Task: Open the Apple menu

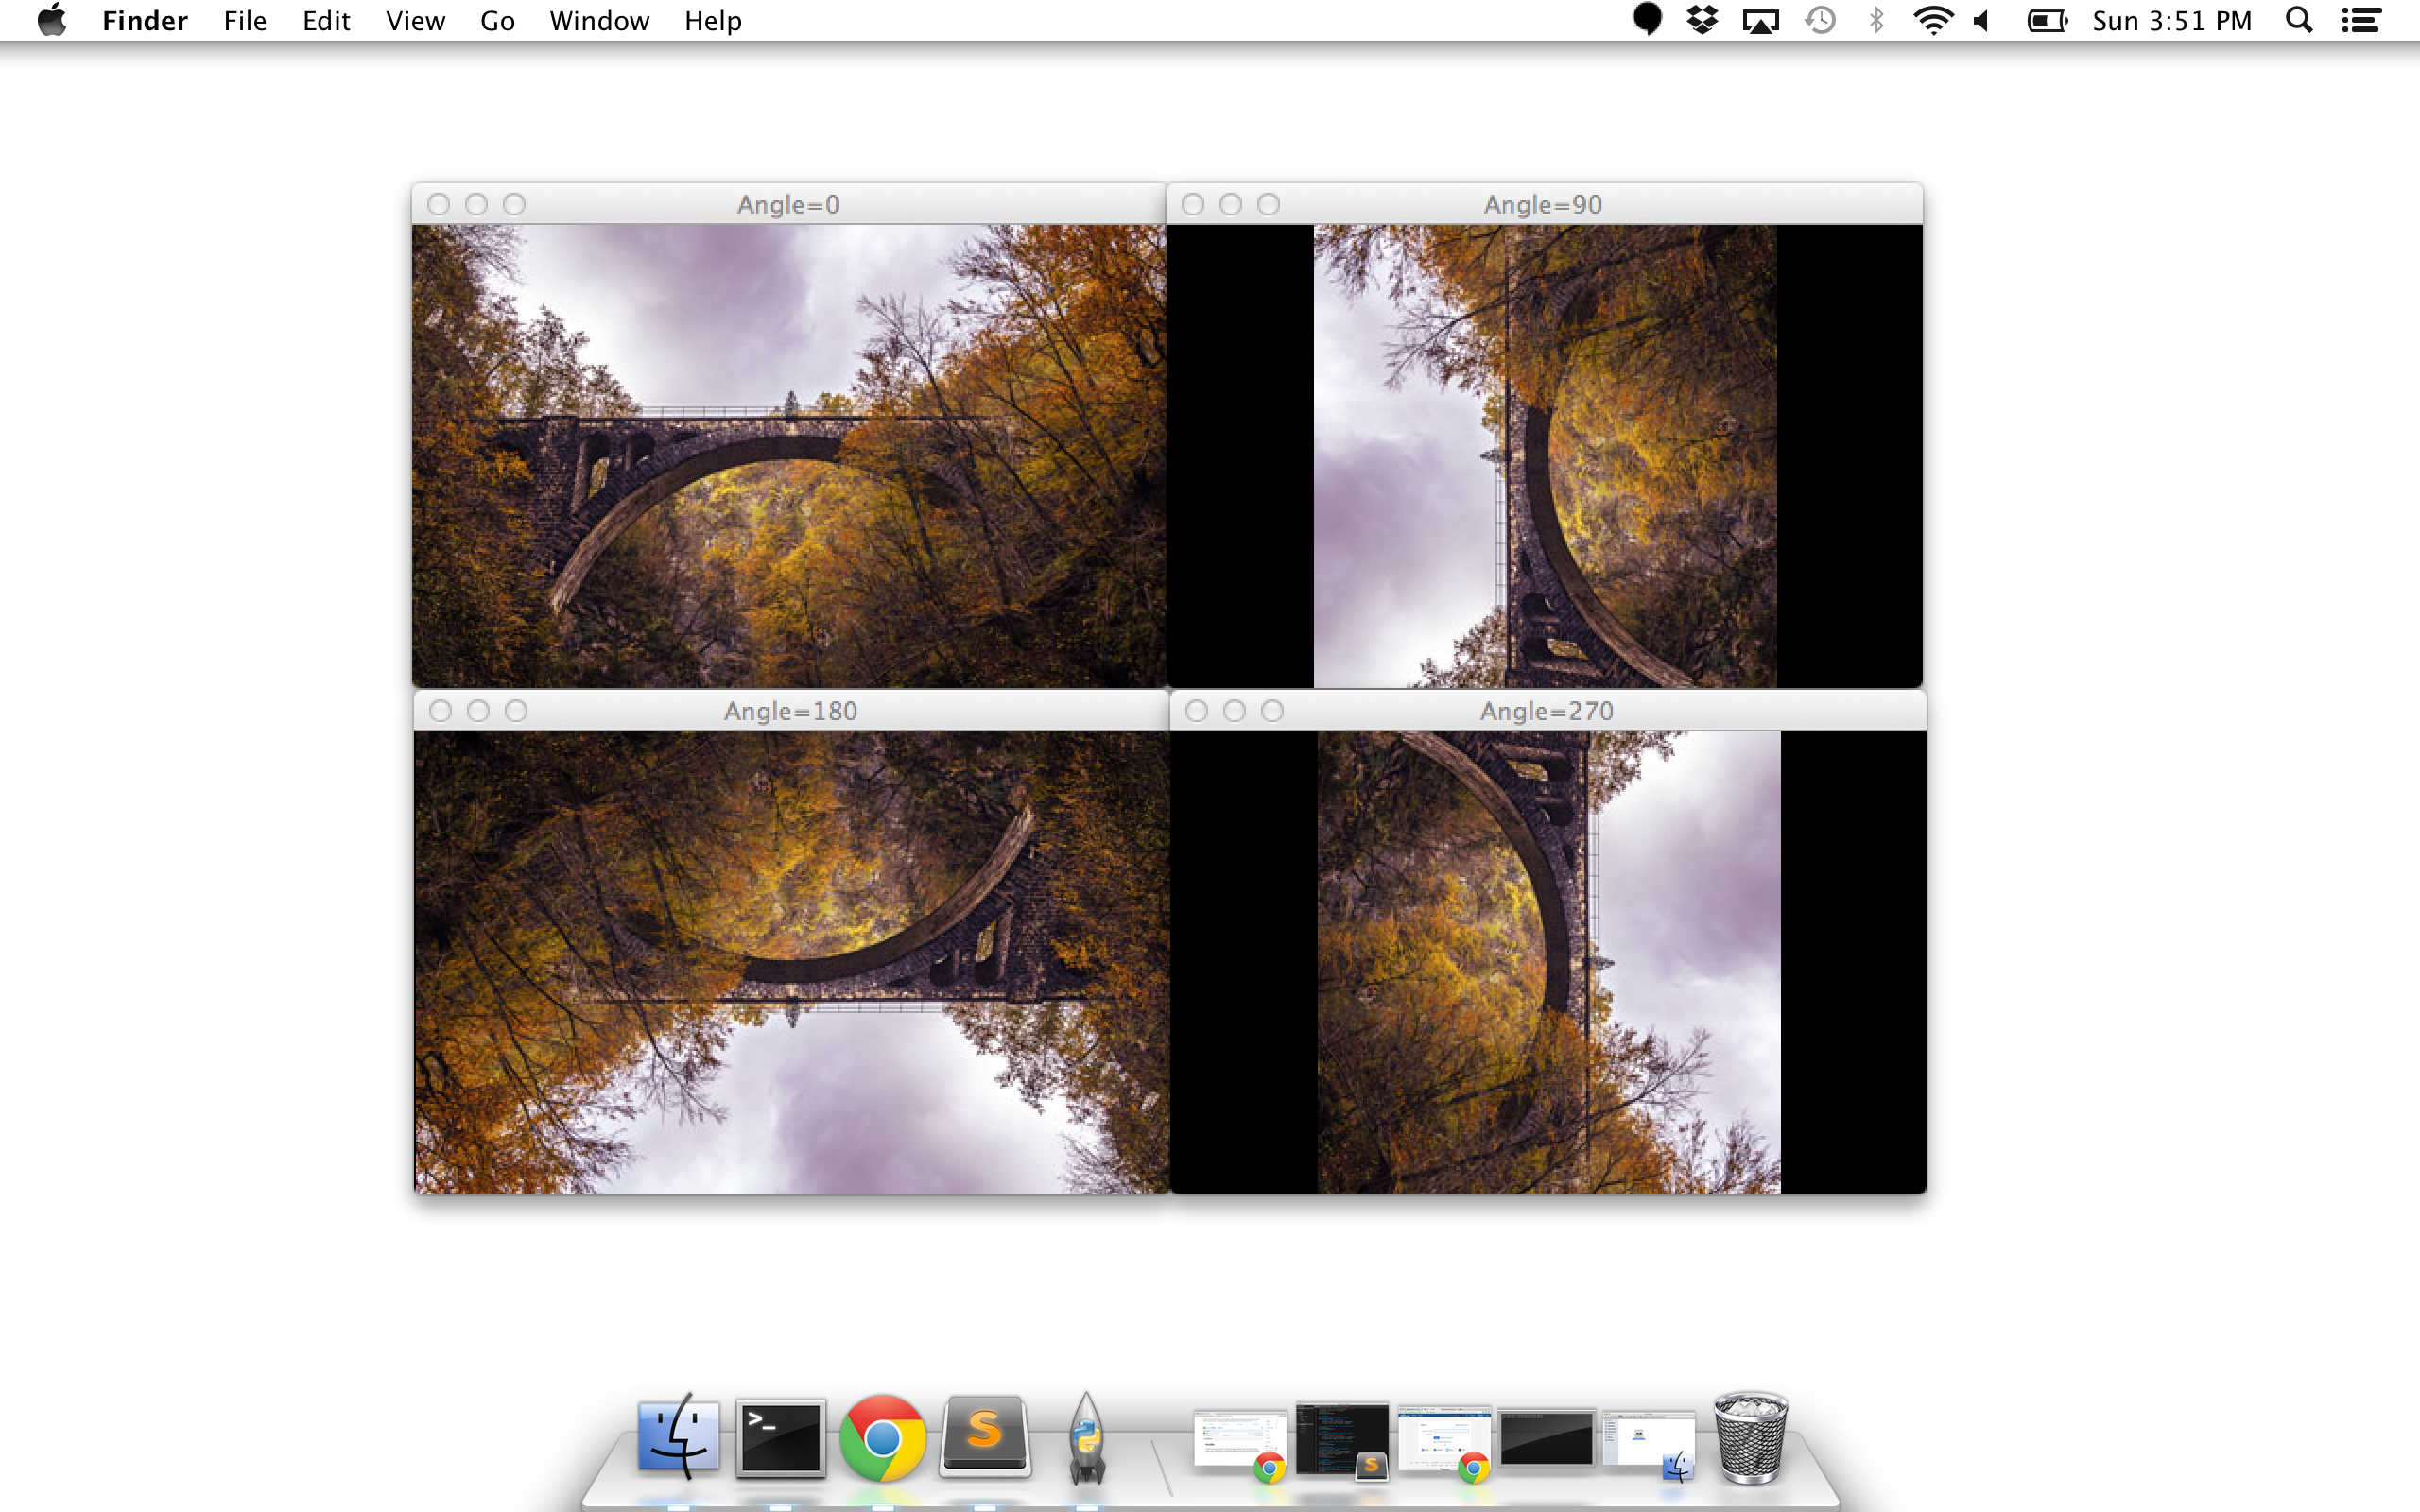Action: click(x=51, y=20)
